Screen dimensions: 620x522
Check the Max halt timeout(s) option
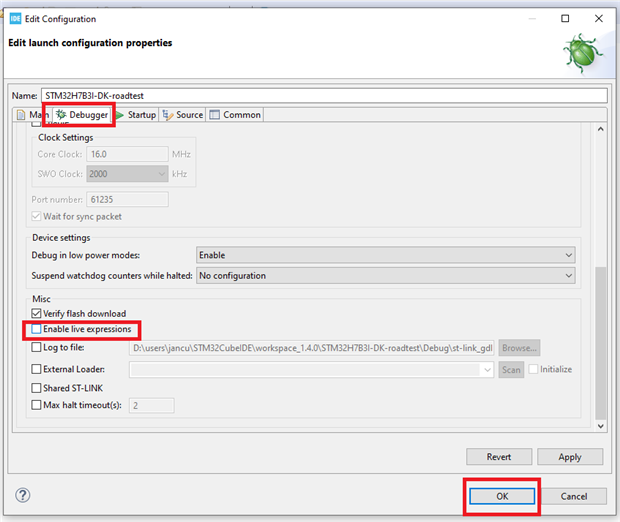click(x=36, y=405)
